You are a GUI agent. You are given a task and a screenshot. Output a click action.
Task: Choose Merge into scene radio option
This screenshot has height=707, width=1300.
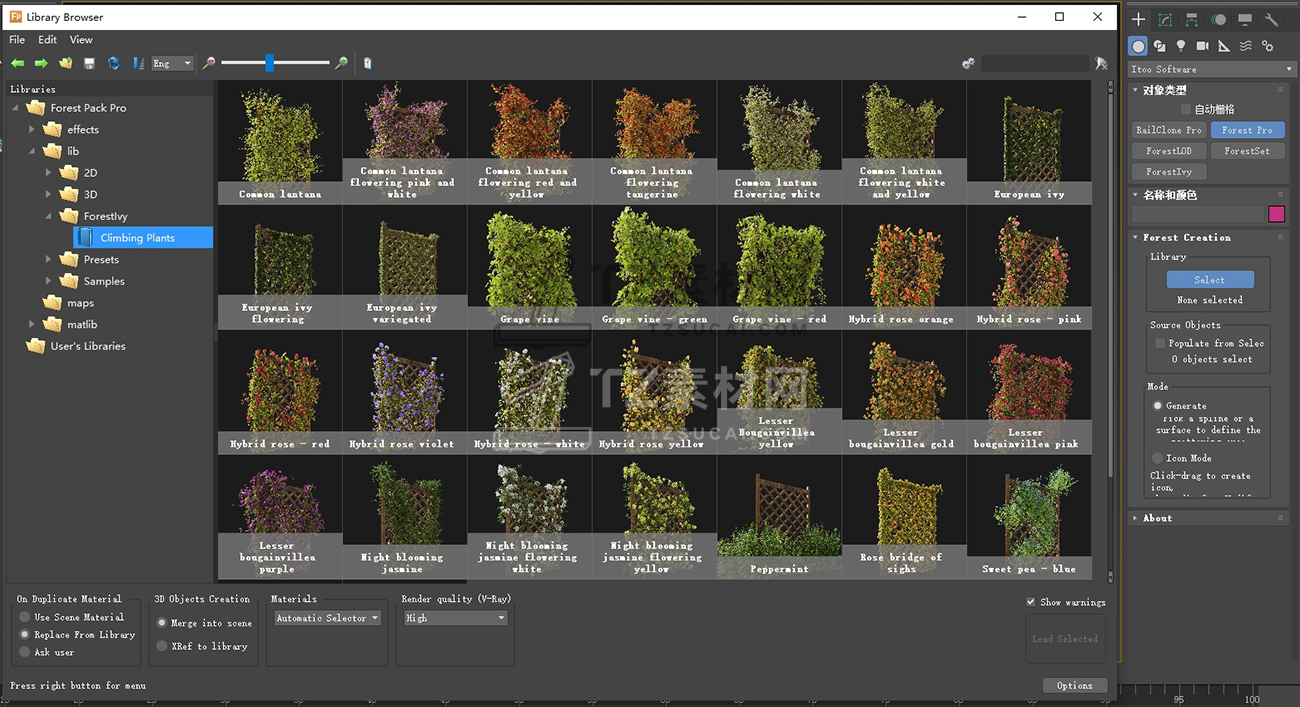162,623
